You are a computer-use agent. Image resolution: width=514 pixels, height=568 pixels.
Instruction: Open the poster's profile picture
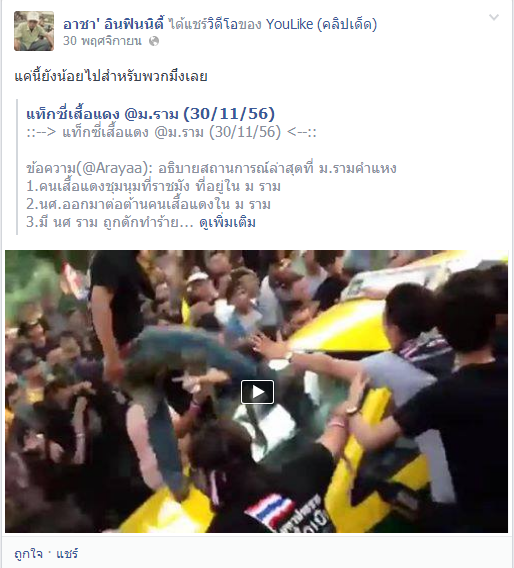[34, 31]
